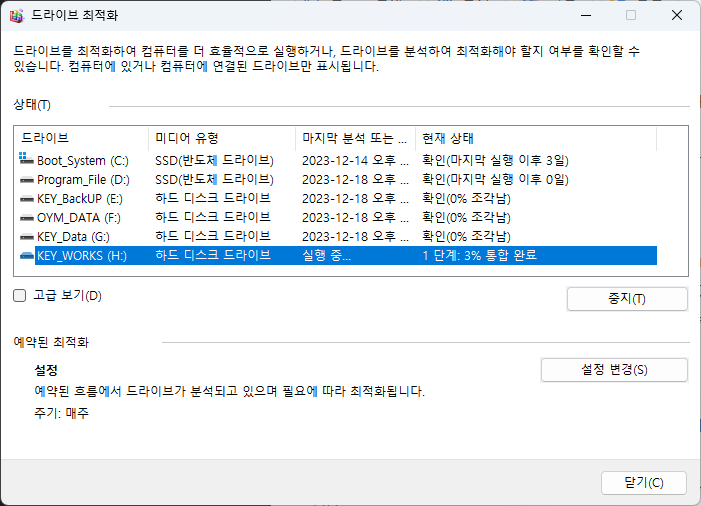Click the 2023-12-18 date in OYM_DATA row
Image resolution: width=701 pixels, height=506 pixels.
[x=355, y=218]
